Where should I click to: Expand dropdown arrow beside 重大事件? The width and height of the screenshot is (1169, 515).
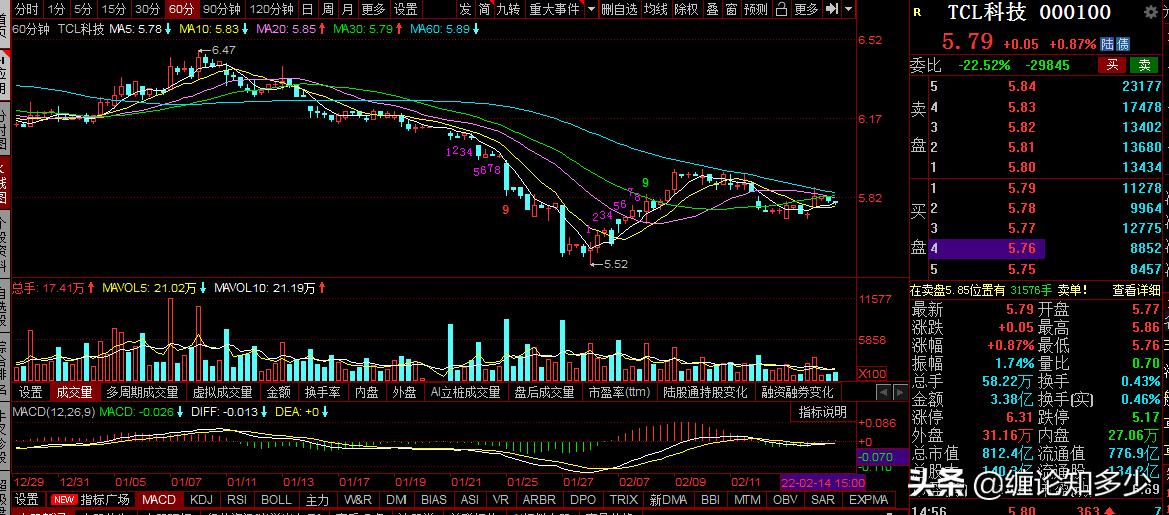point(591,10)
